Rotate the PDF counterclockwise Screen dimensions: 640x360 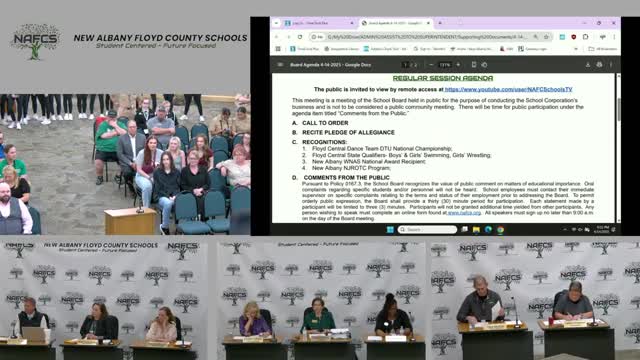484,64
